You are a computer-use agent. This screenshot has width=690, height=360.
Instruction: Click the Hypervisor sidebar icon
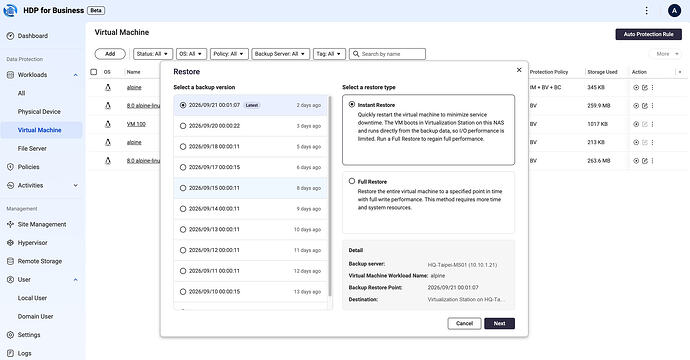(x=11, y=243)
